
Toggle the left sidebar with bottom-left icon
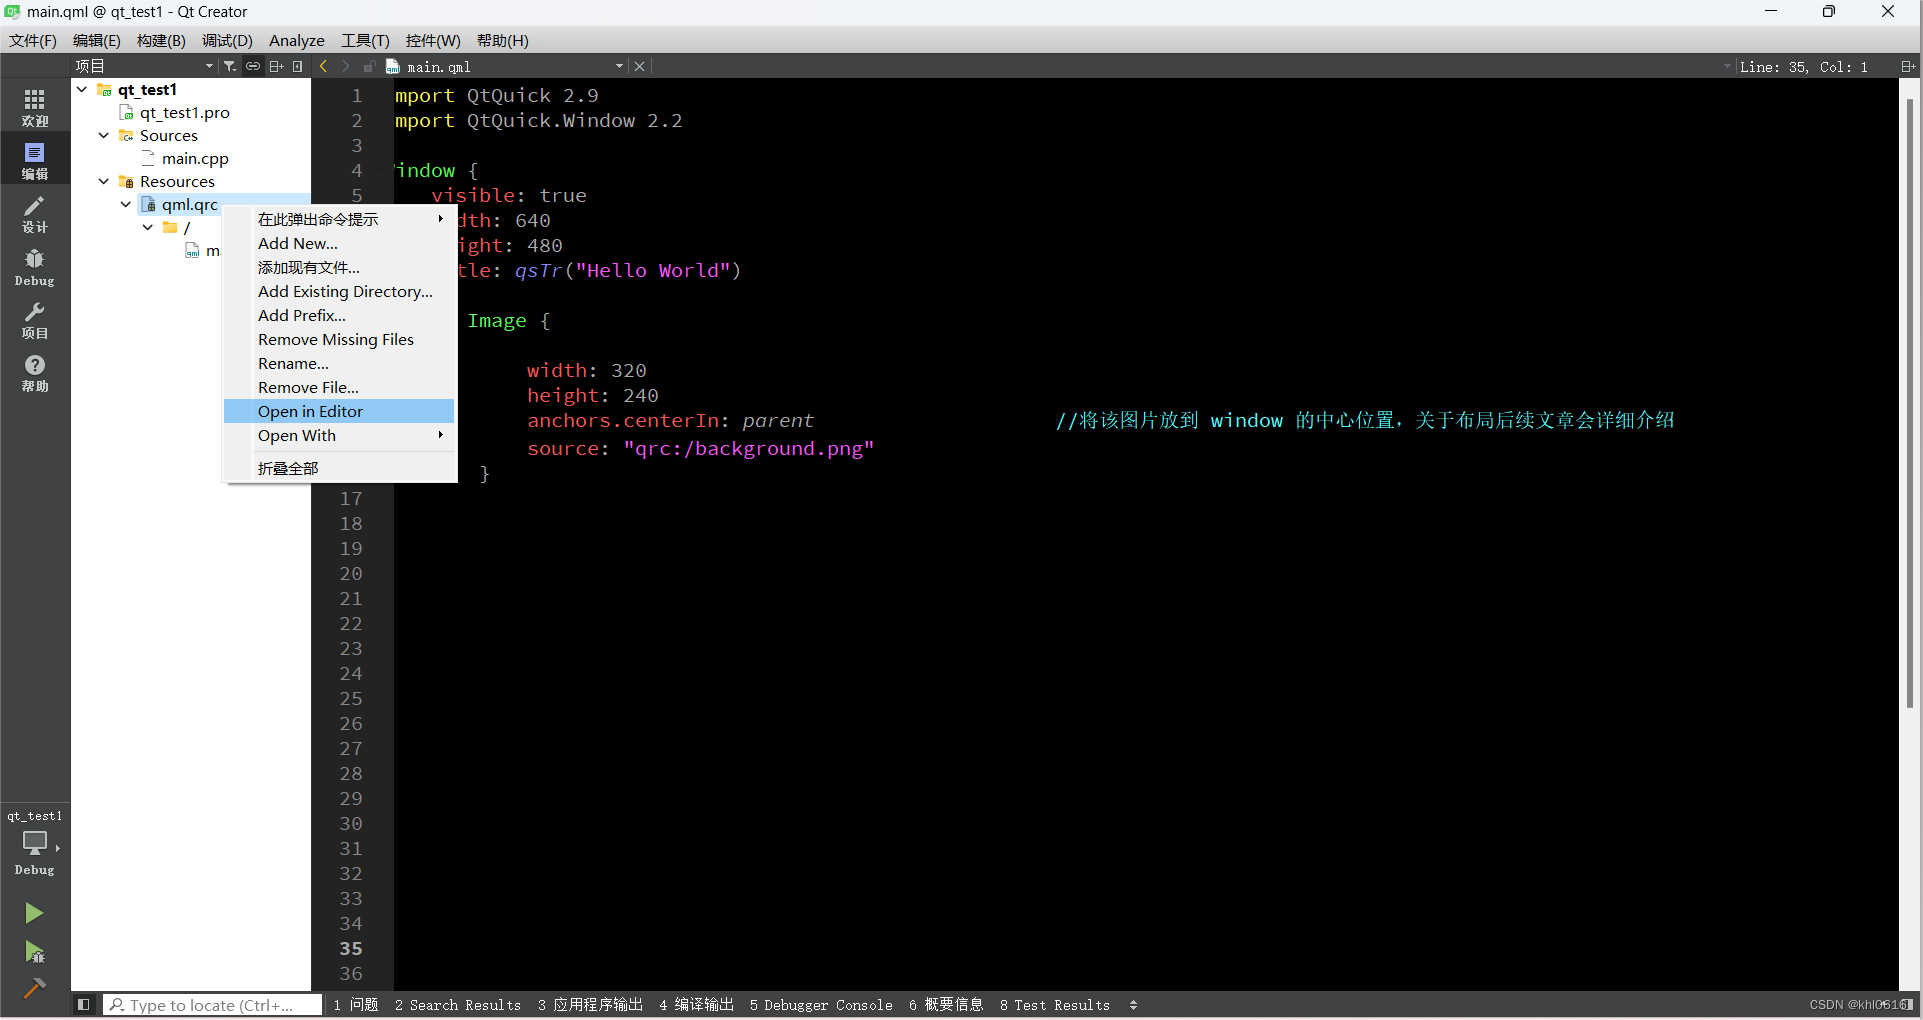[84, 1004]
